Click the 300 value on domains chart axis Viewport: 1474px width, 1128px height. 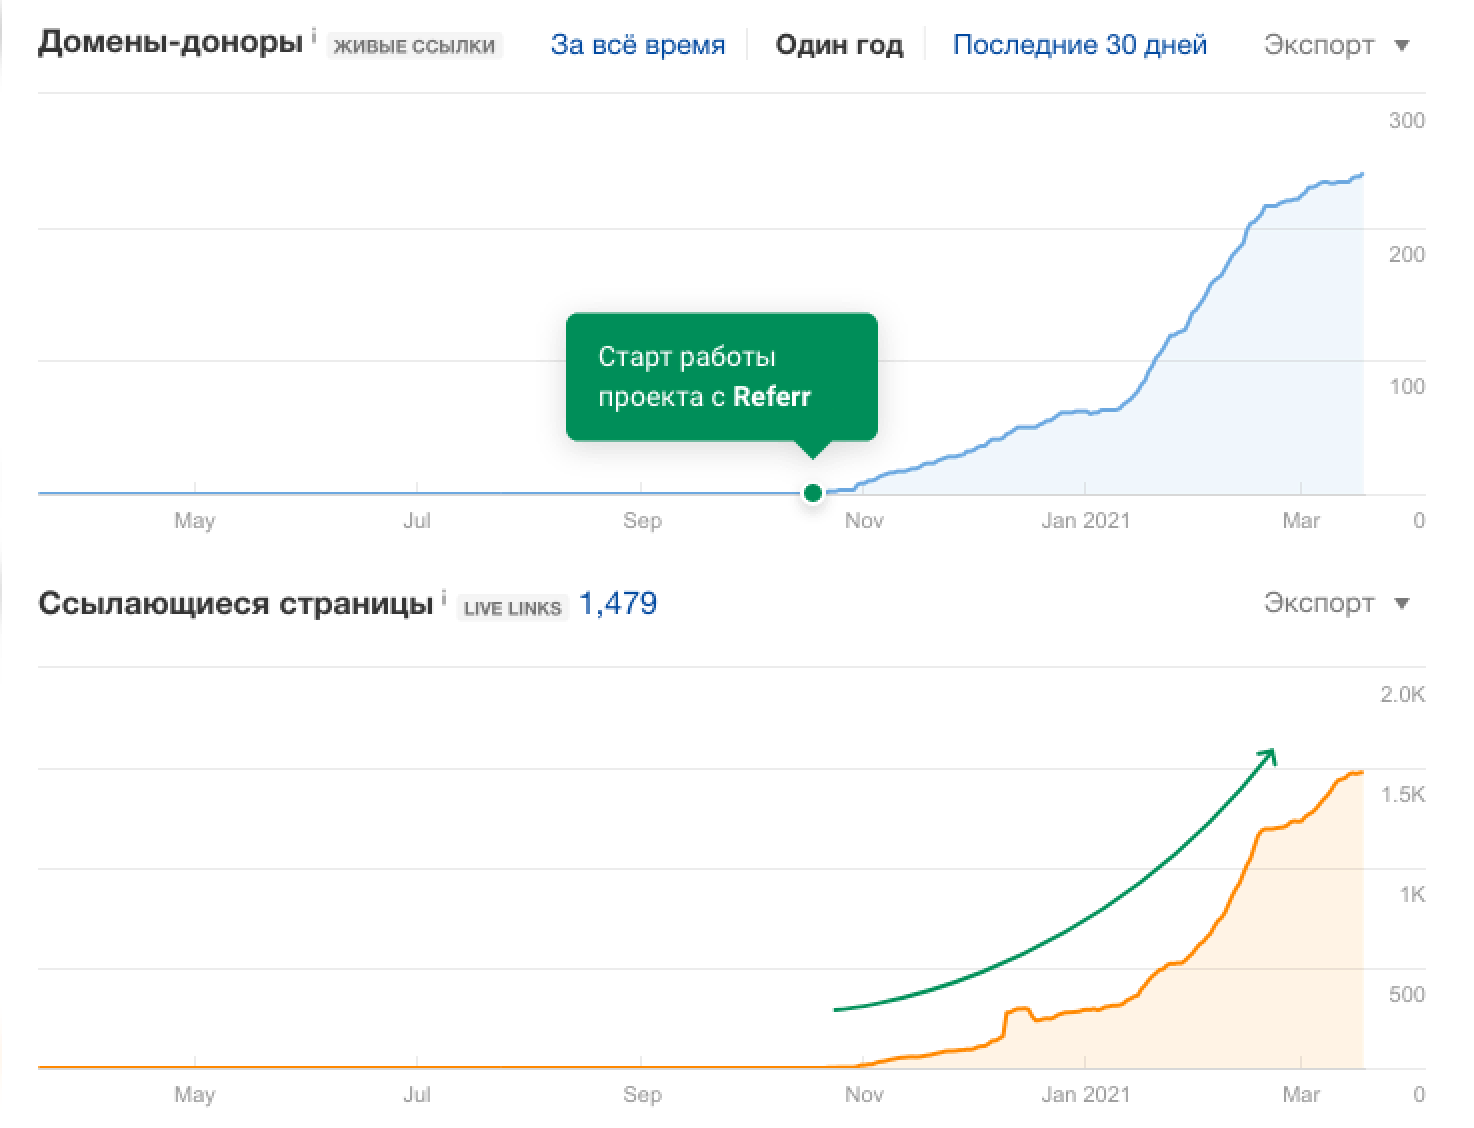click(1406, 121)
